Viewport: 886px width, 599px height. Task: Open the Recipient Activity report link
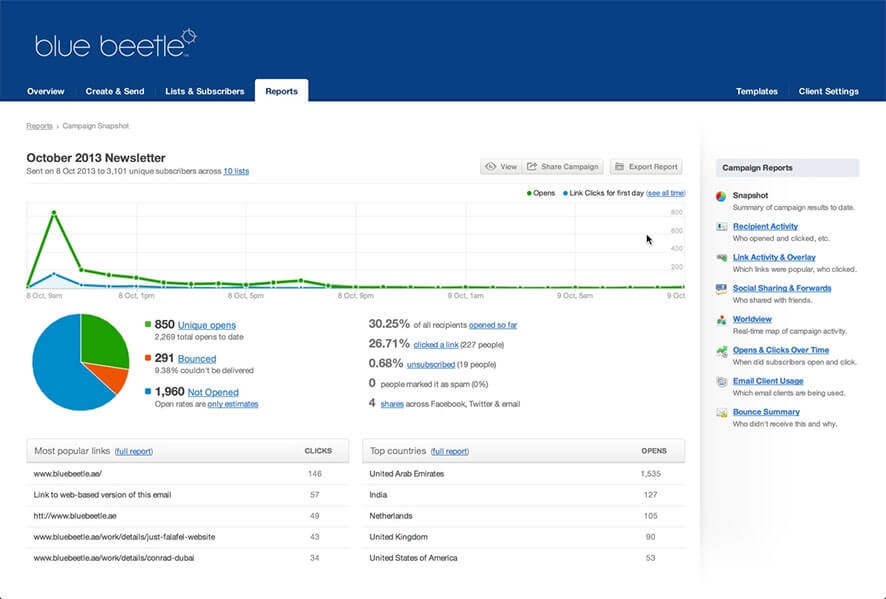point(765,227)
